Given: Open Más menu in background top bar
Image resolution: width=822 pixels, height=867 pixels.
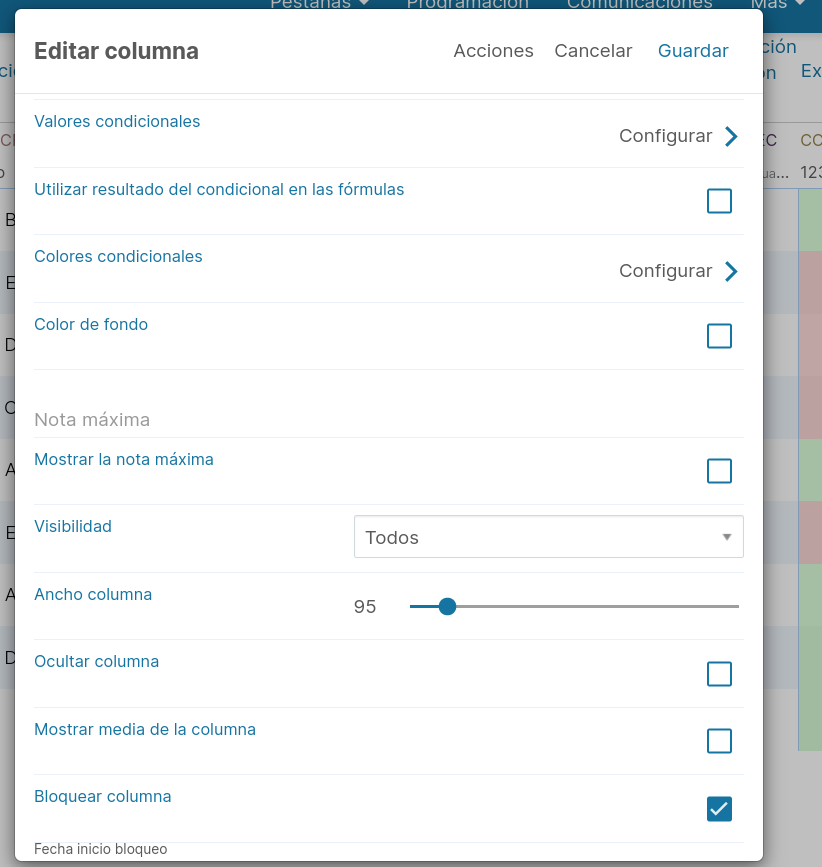Looking at the screenshot, I should [x=777, y=4].
